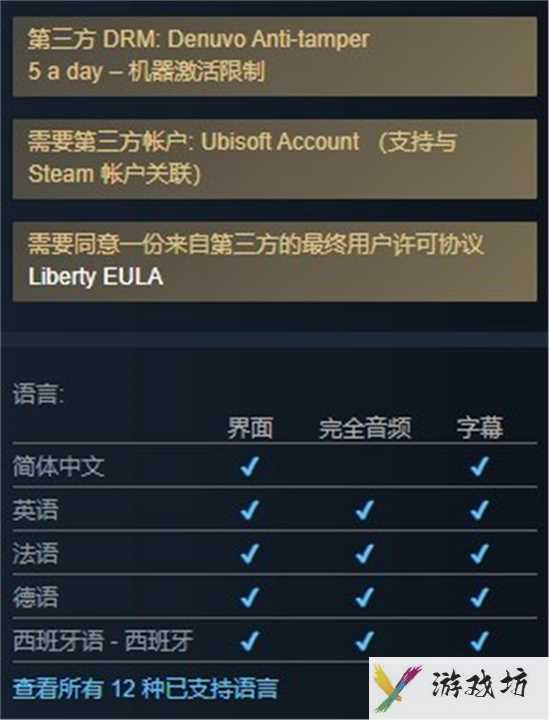Click the Simplified Chinese subtitles checkmark
Viewport: 549px width, 720px height.
479,466
